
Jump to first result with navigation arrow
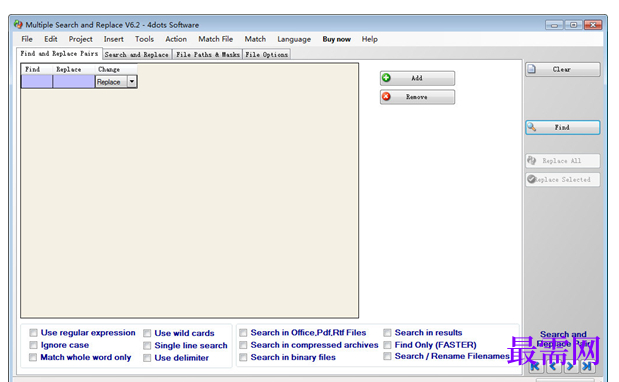[535, 367]
